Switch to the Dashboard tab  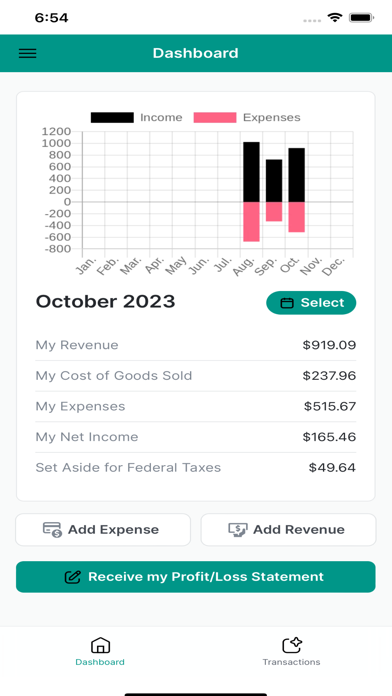point(100,651)
